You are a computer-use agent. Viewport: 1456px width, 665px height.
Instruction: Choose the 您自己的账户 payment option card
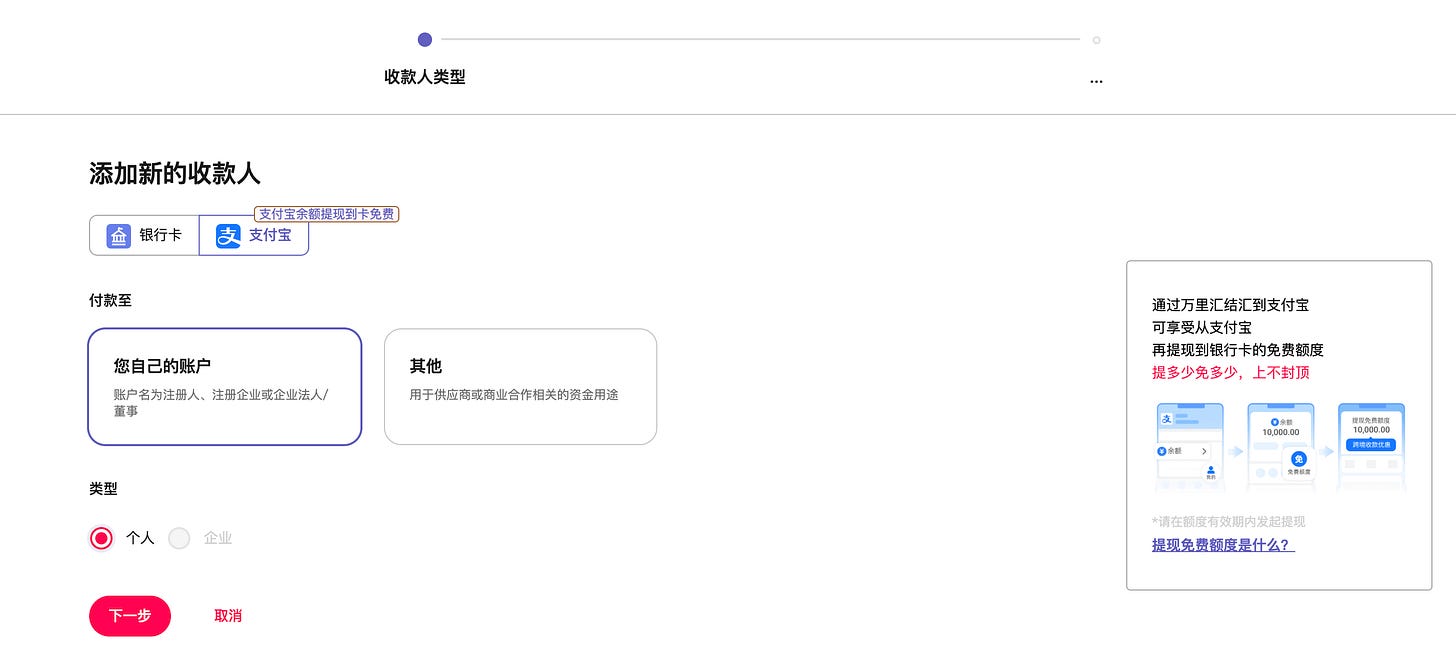click(x=225, y=386)
